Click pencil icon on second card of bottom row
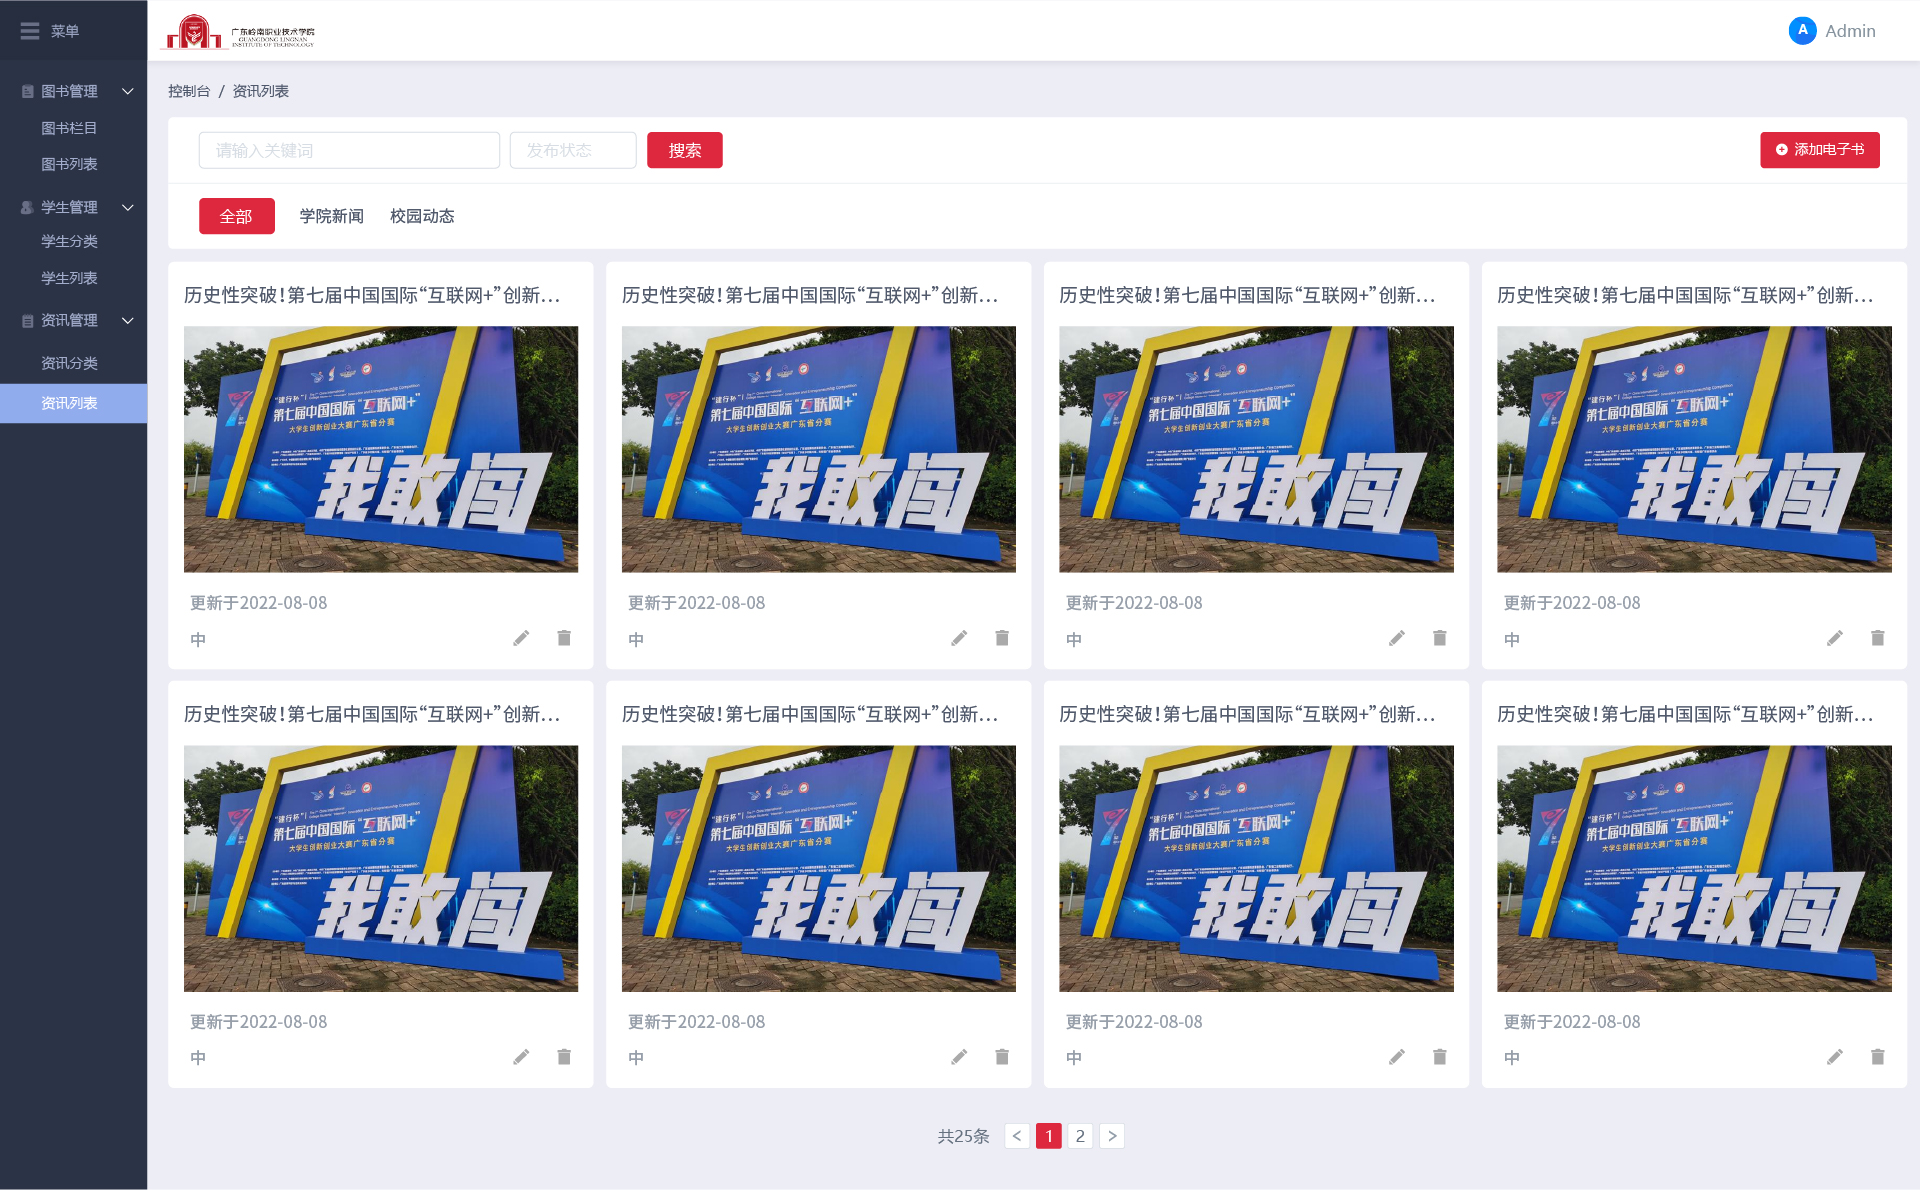The height and width of the screenshot is (1190, 1920). (x=959, y=1057)
